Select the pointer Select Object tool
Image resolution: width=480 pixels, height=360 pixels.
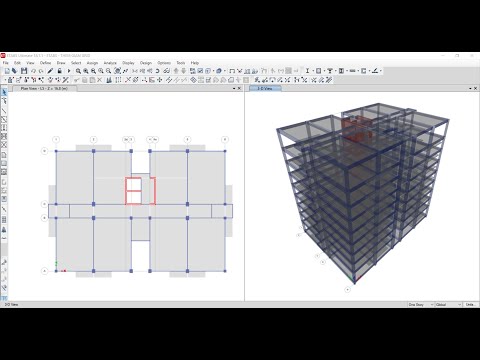[4, 92]
